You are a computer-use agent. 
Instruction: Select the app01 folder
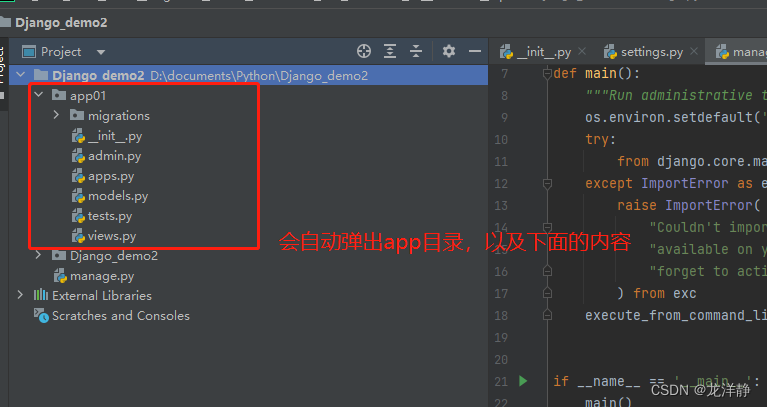[x=88, y=95]
